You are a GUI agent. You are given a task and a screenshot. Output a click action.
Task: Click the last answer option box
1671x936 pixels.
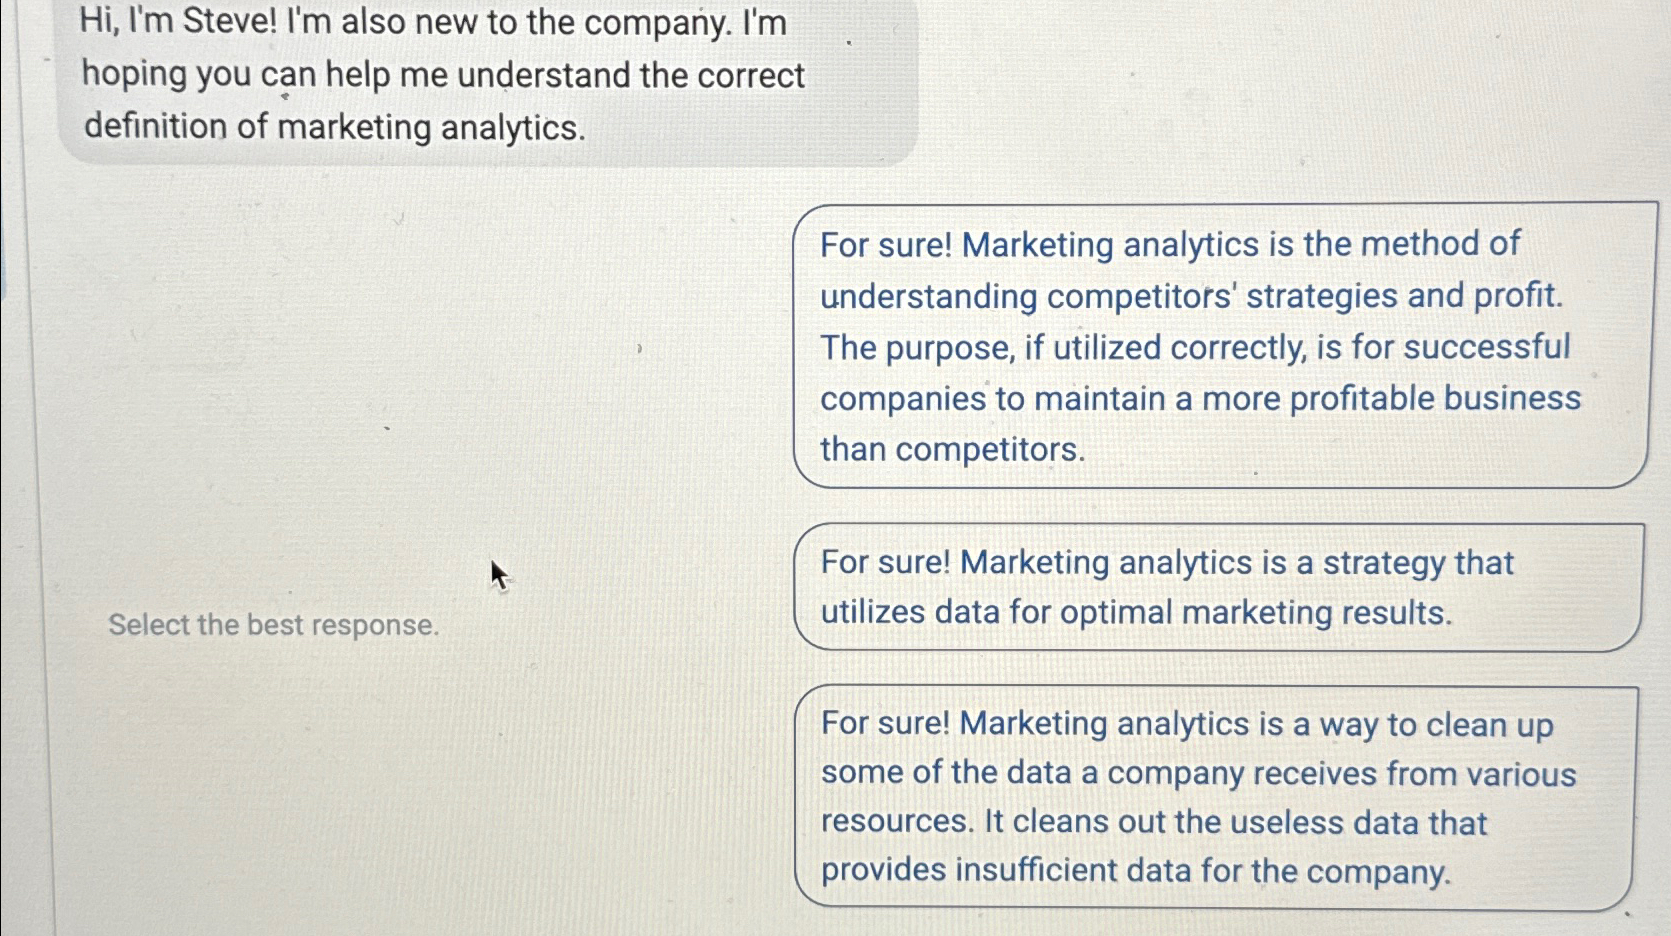point(1215,797)
